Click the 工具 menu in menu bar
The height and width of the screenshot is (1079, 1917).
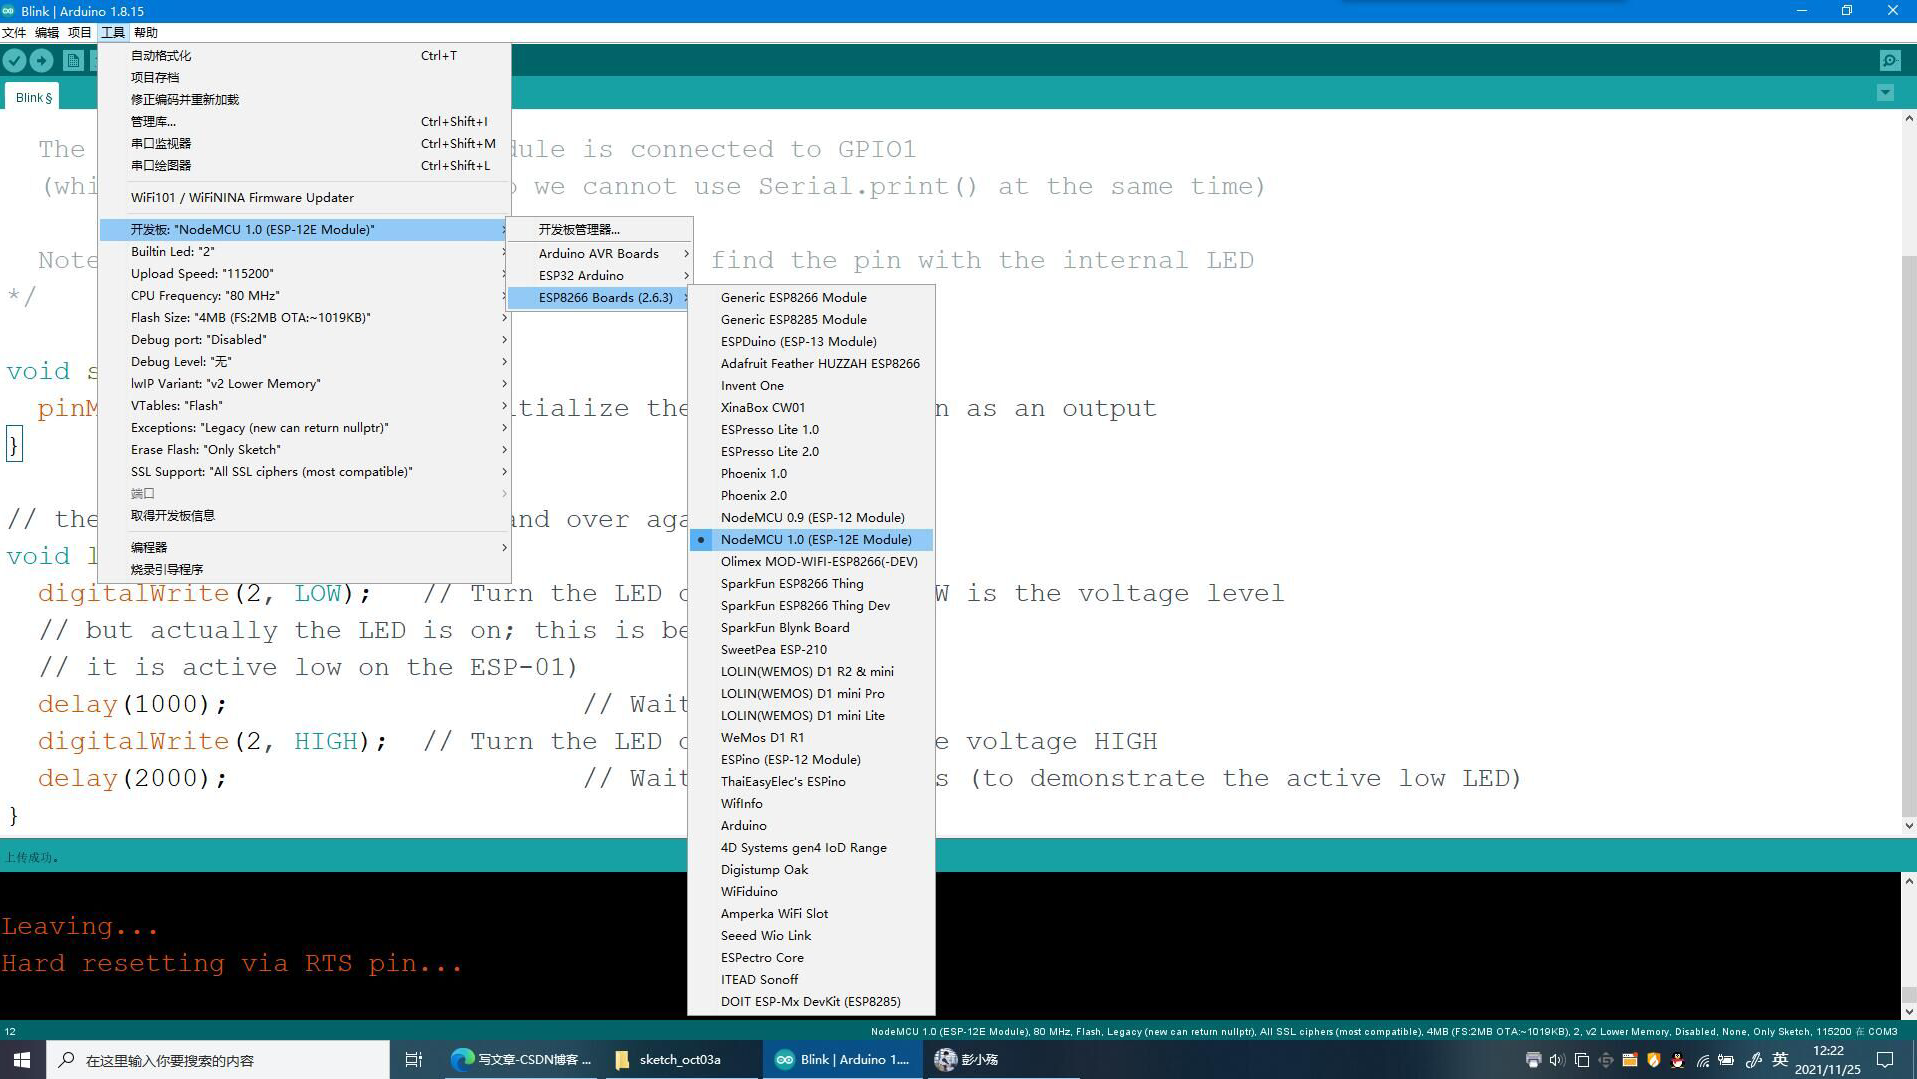click(x=113, y=32)
